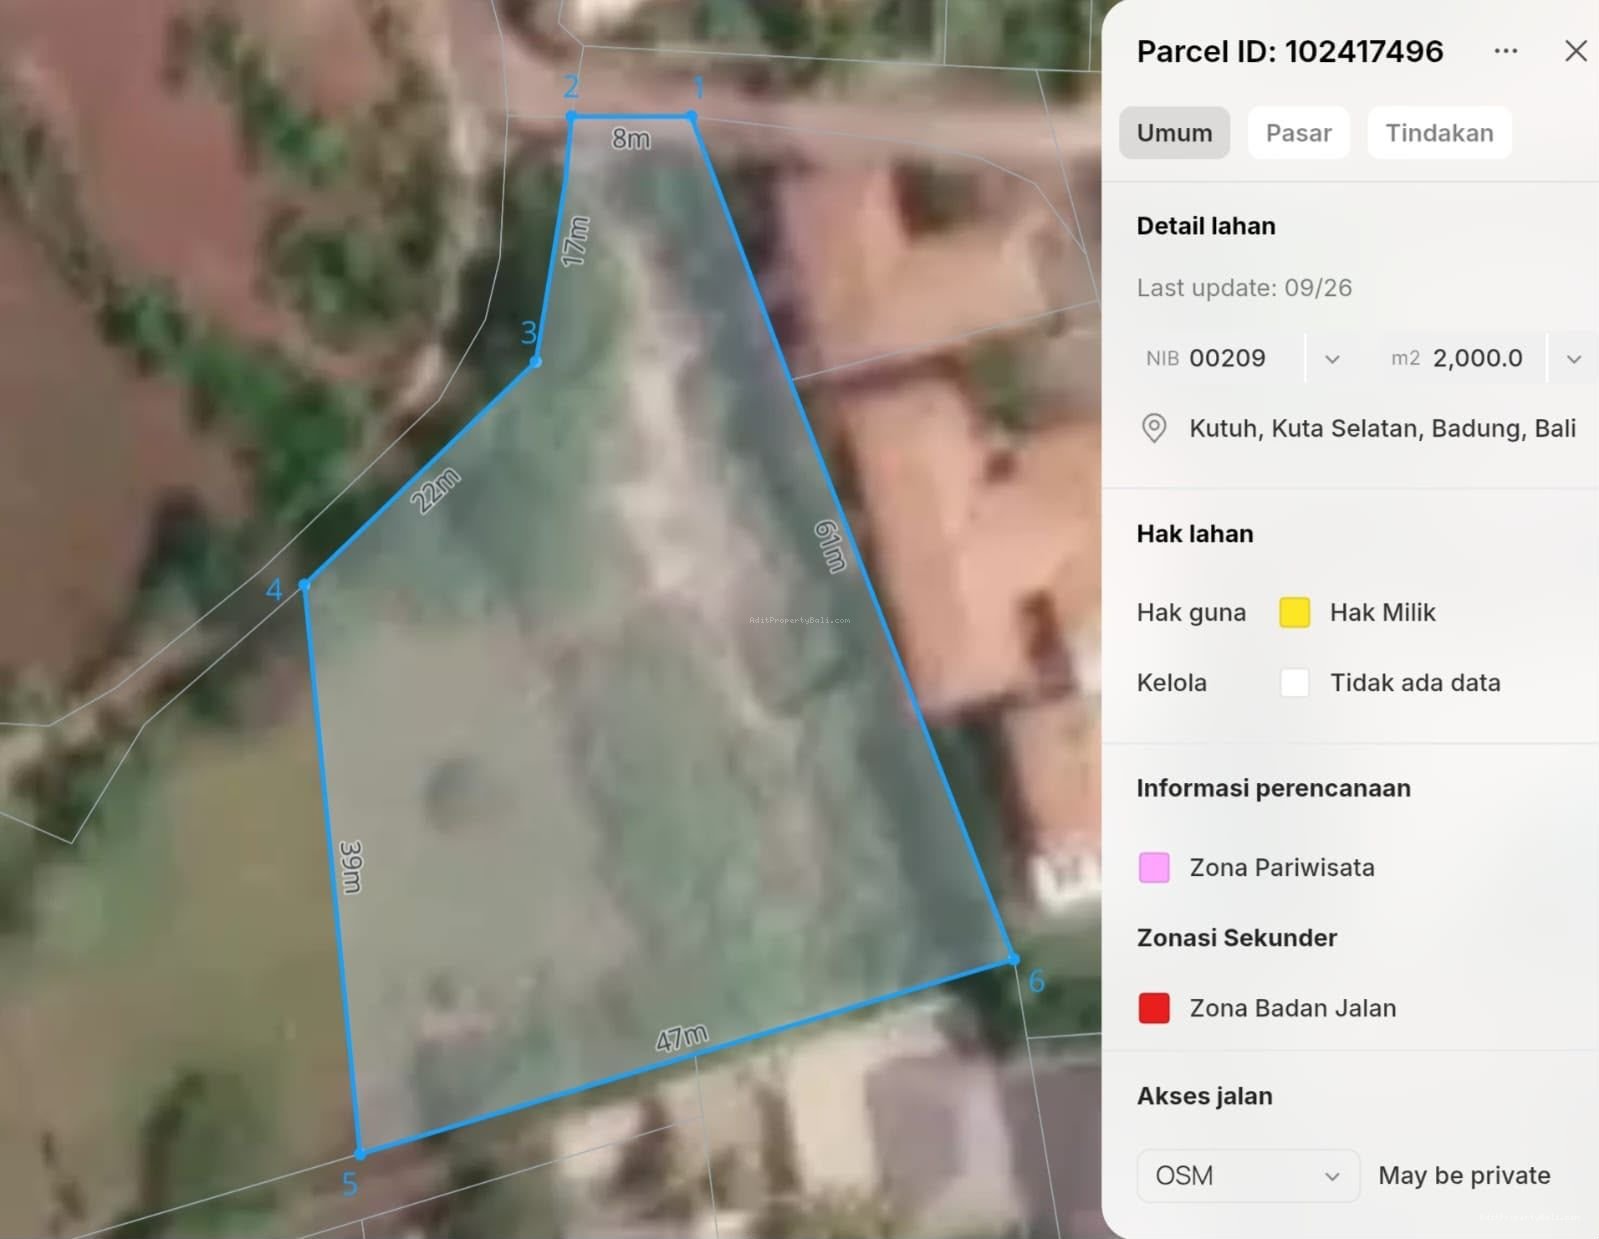
Task: Expand the m2 area unit dropdown chevron
Action: [1573, 359]
